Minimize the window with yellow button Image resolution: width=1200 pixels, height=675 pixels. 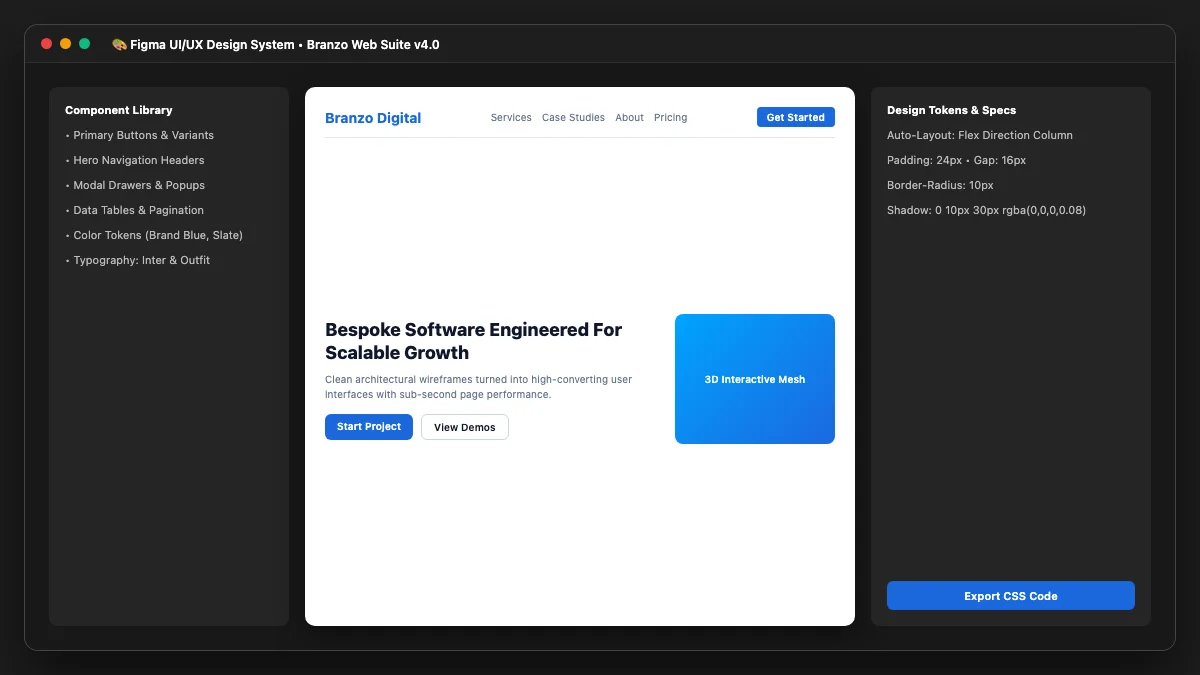(65, 44)
